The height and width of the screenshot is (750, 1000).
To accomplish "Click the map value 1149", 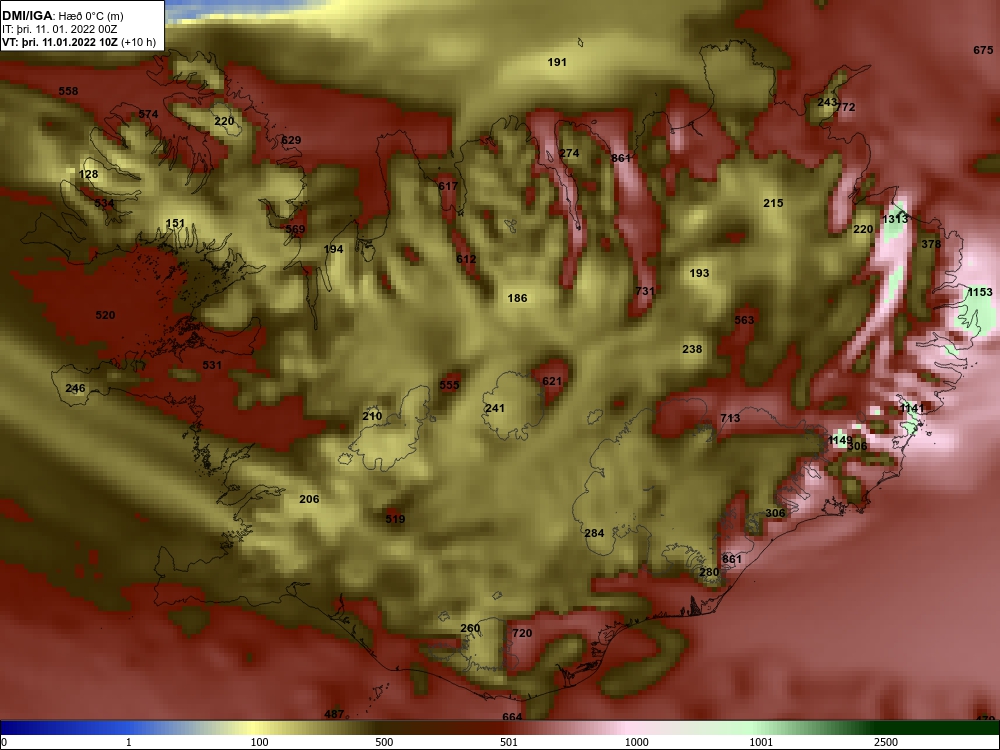I will [x=840, y=440].
